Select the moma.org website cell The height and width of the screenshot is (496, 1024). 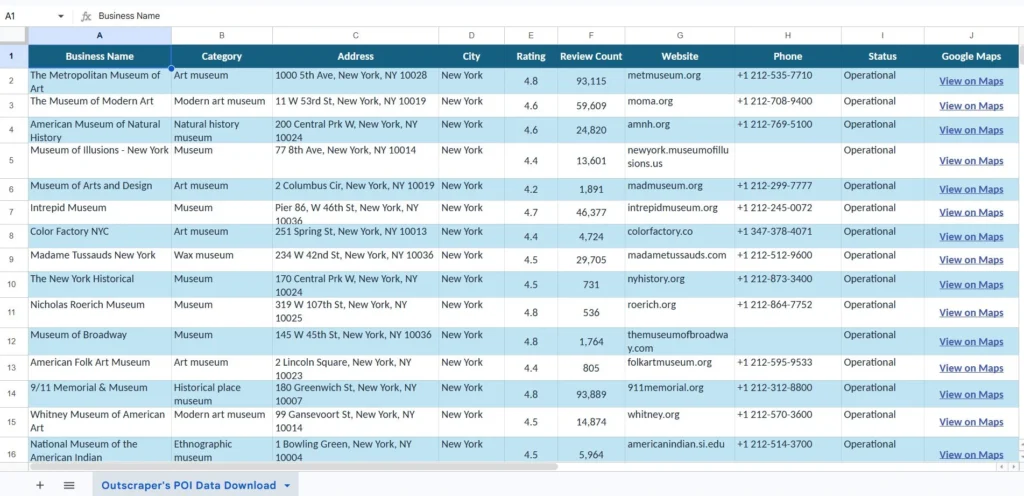[680, 106]
